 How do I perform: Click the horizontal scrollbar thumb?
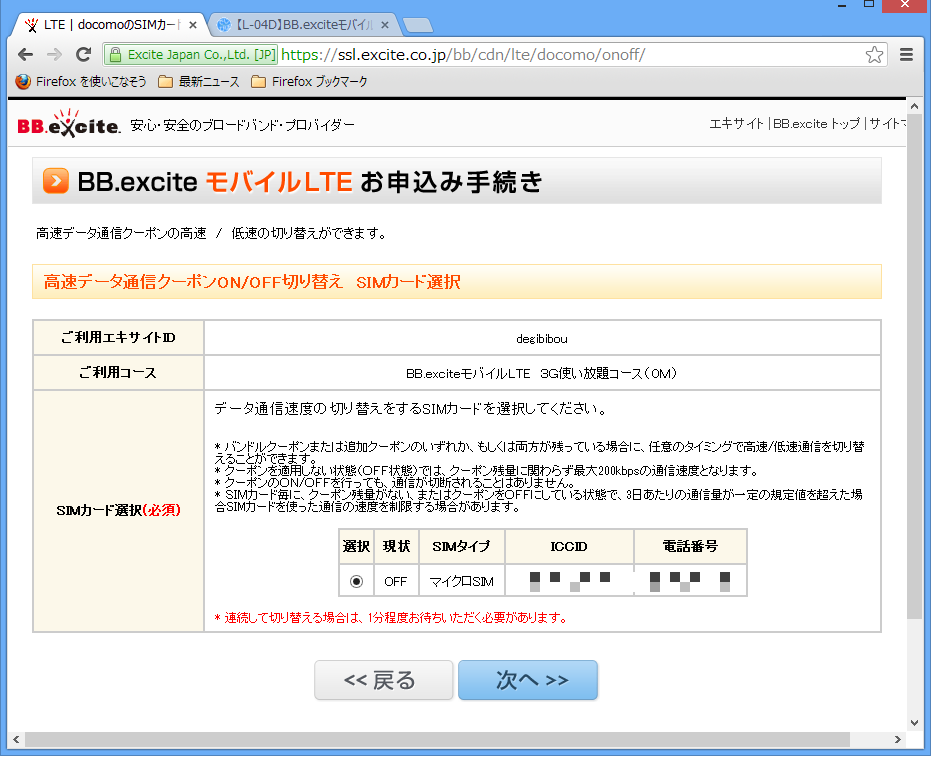437,739
